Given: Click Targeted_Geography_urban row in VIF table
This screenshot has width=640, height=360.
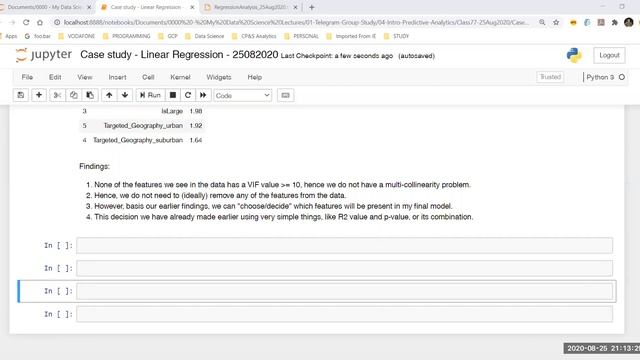Looking at the screenshot, I should coord(142,125).
